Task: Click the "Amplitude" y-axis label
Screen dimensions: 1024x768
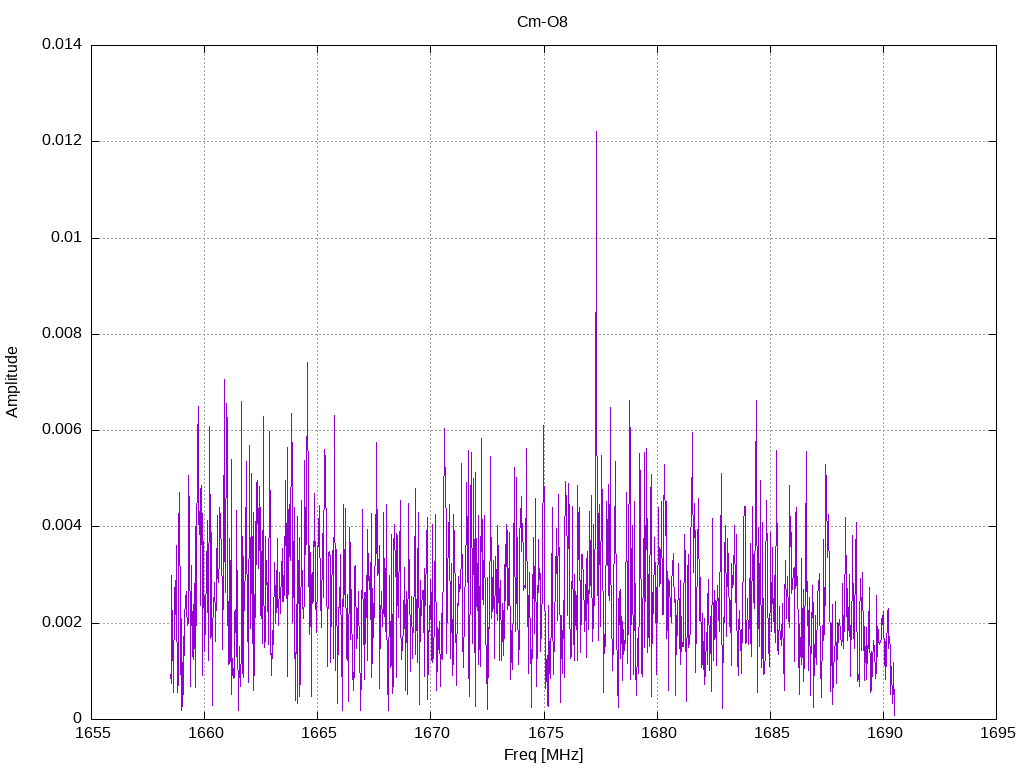Action: pyautogui.click(x=12, y=382)
